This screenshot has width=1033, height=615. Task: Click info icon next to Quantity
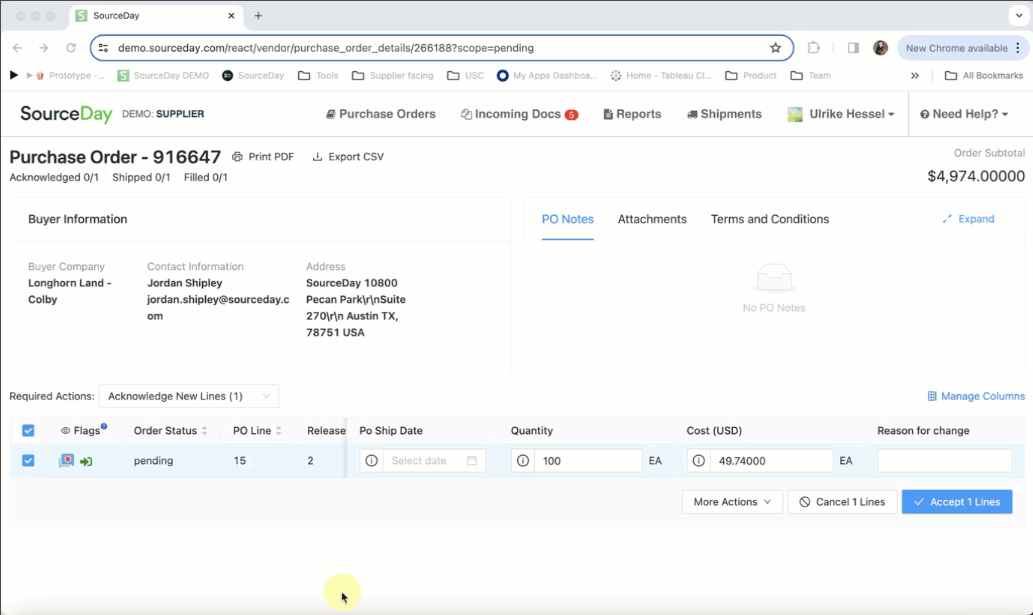pyautogui.click(x=522, y=460)
